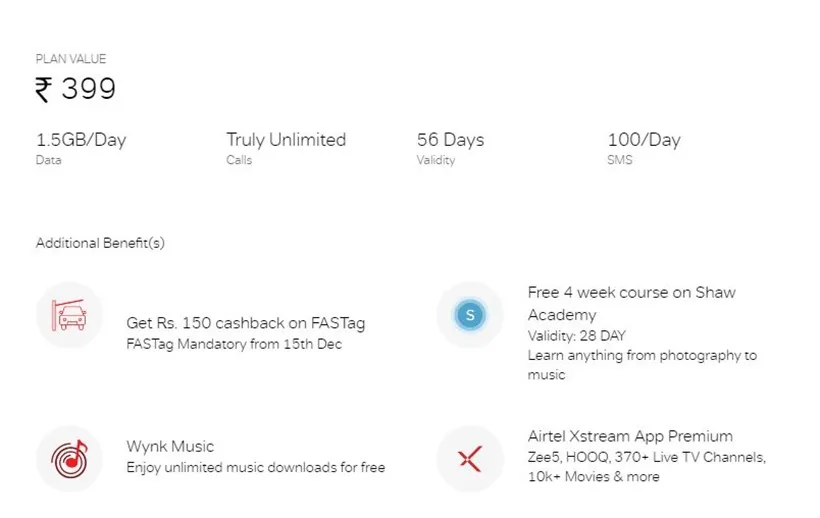Select Free 4 week course on Shaw Academy
The height and width of the screenshot is (518, 820).
point(632,303)
